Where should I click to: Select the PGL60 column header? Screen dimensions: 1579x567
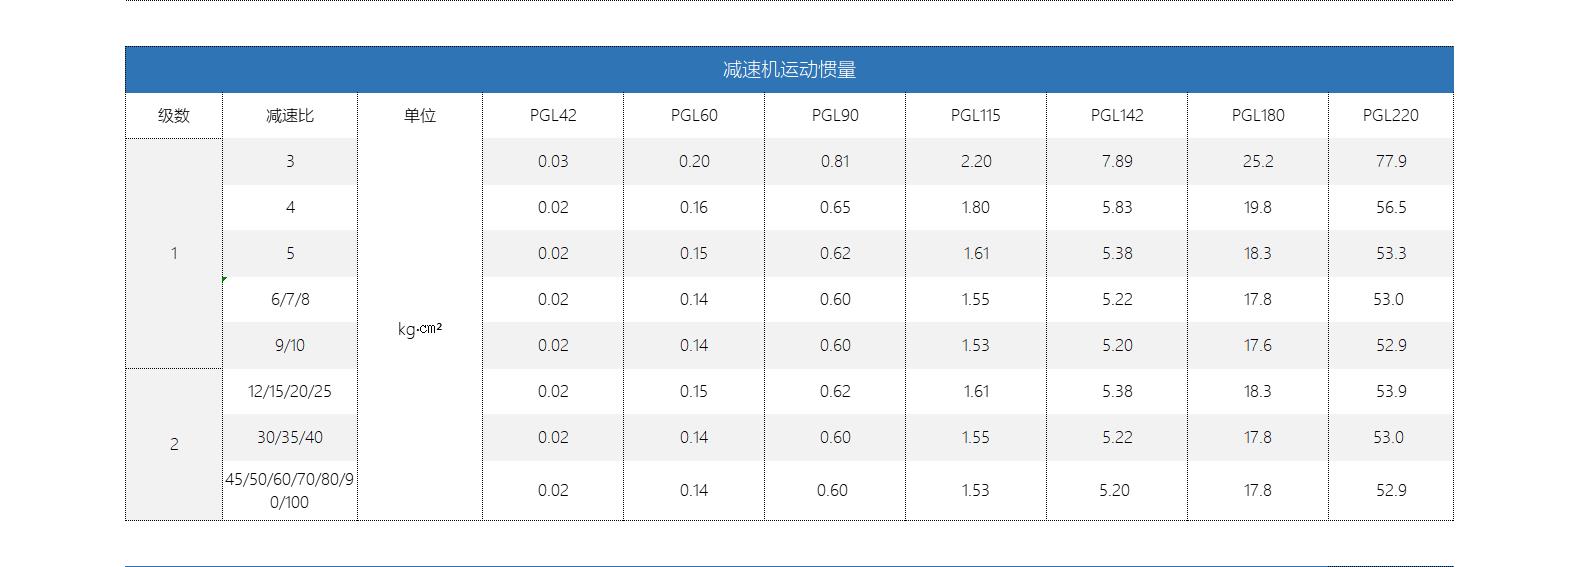[x=694, y=115]
